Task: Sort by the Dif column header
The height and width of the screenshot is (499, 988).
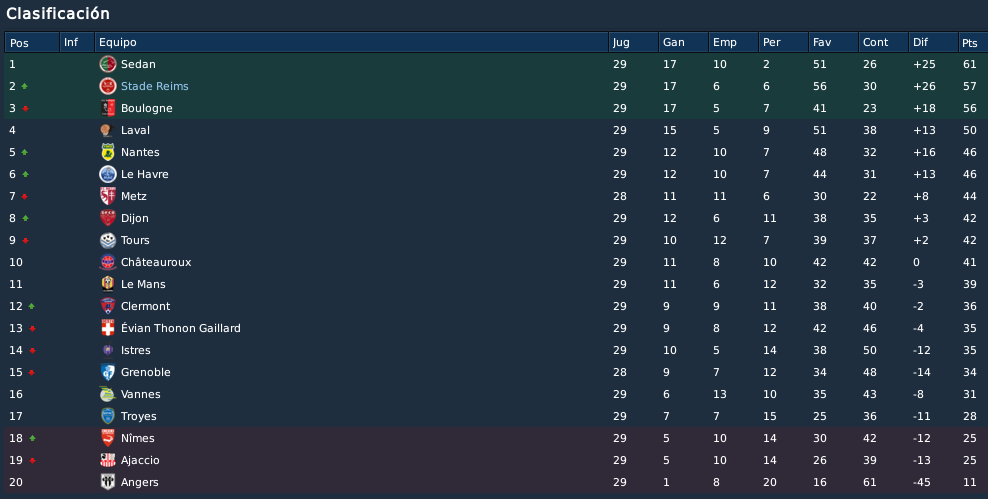Action: click(x=933, y=42)
